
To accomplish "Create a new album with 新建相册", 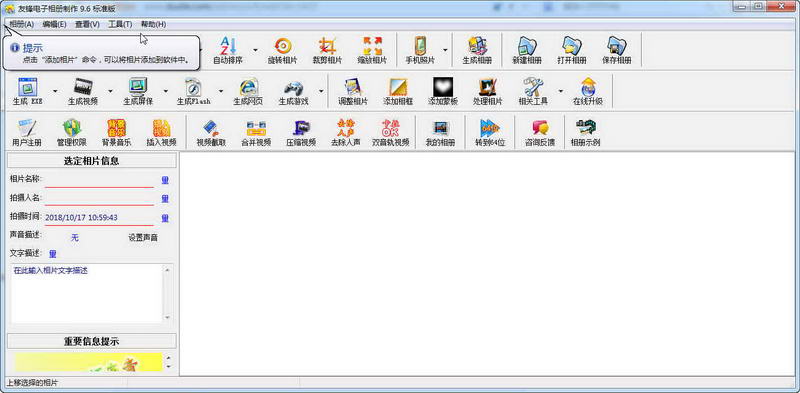I will [527, 51].
